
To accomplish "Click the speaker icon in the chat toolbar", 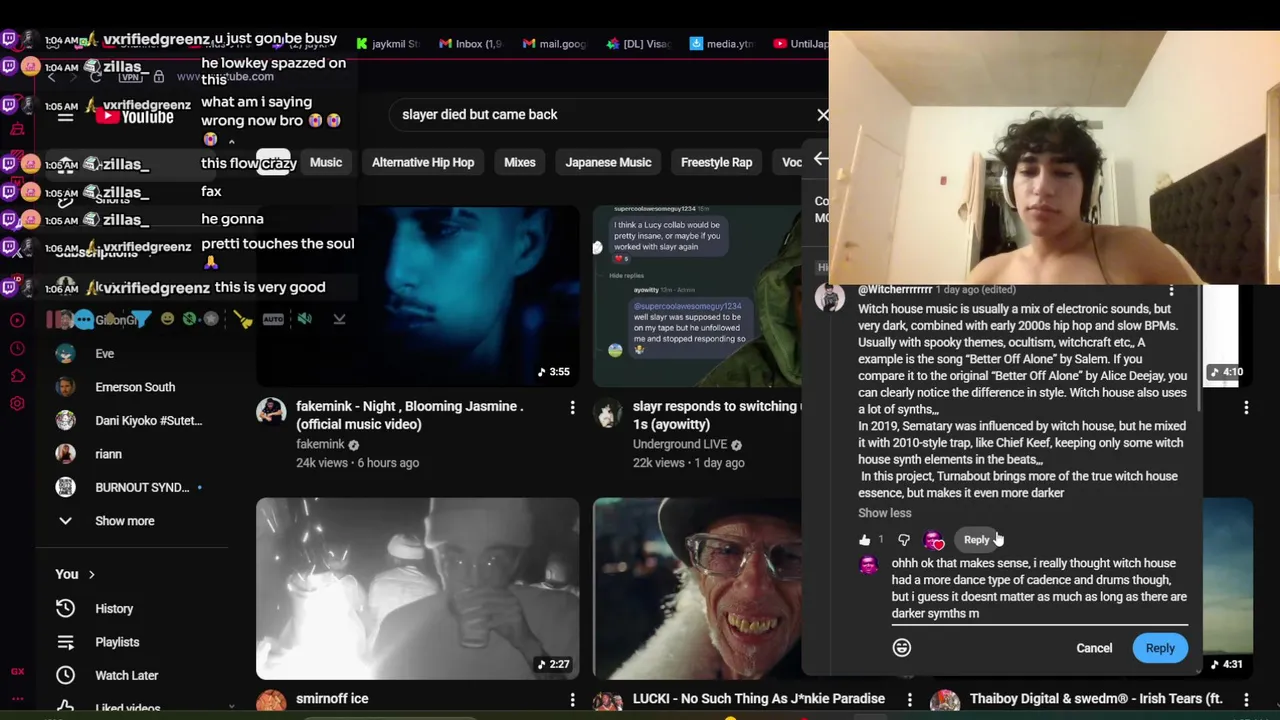I will click(304, 319).
